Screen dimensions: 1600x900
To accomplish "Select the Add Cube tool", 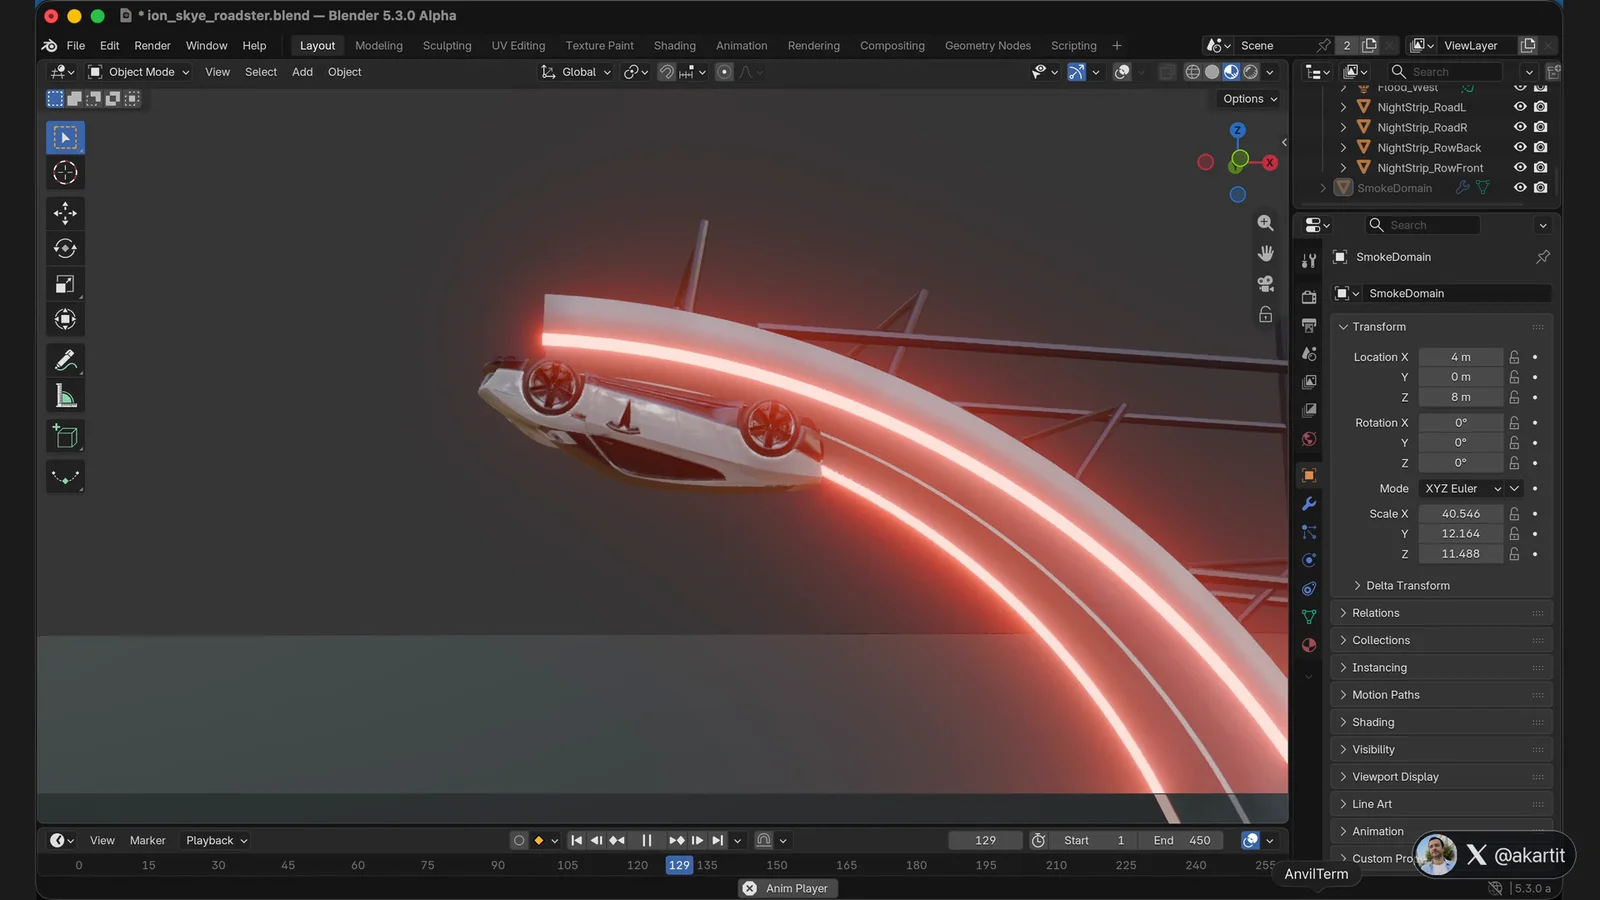I will tap(65, 436).
